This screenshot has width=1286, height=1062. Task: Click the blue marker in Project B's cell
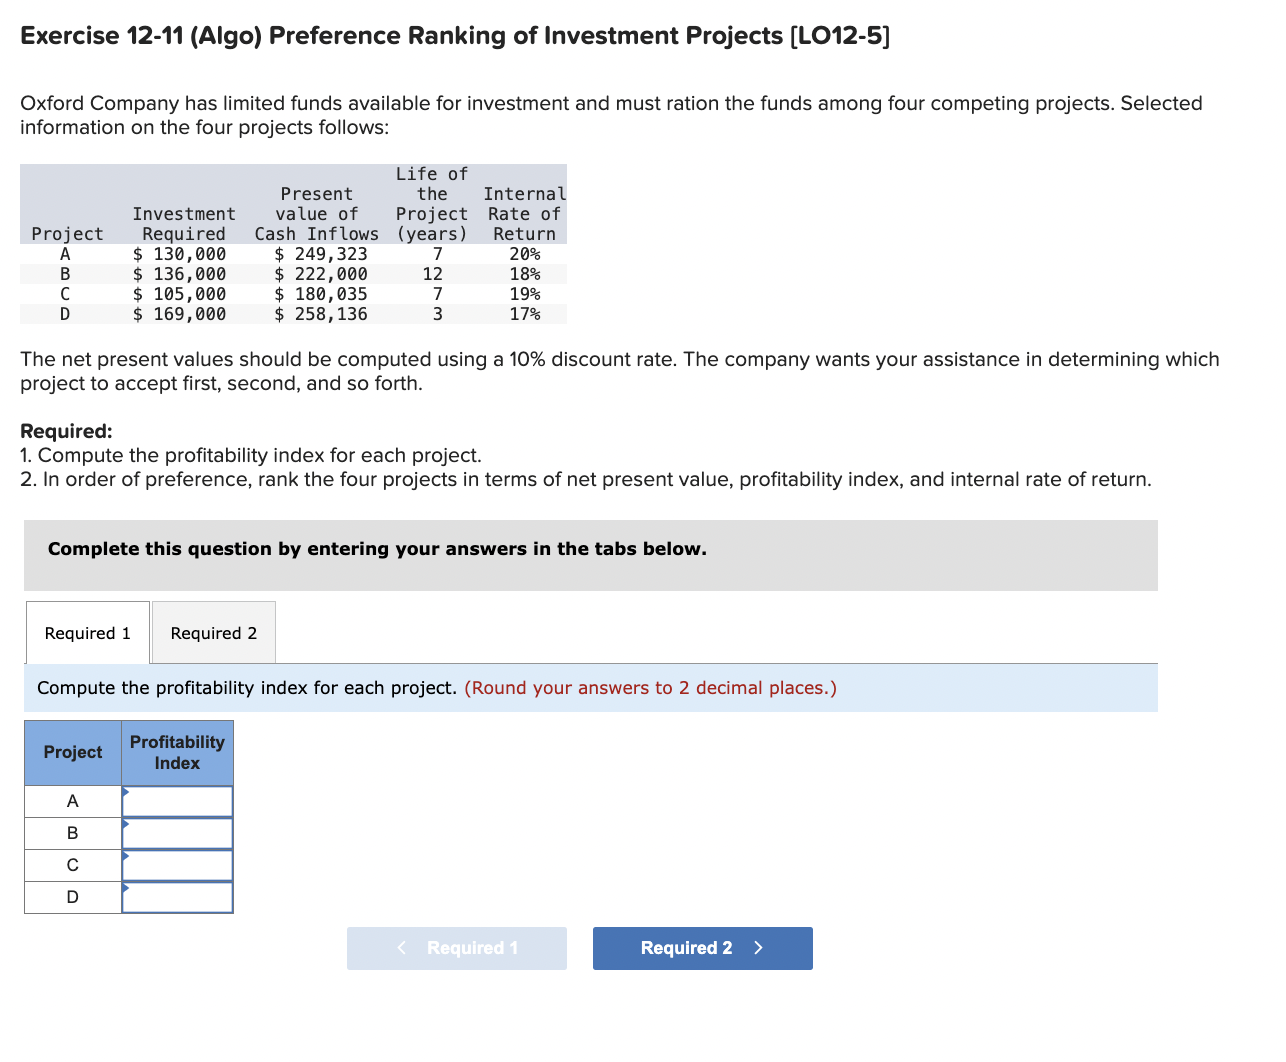point(126,825)
